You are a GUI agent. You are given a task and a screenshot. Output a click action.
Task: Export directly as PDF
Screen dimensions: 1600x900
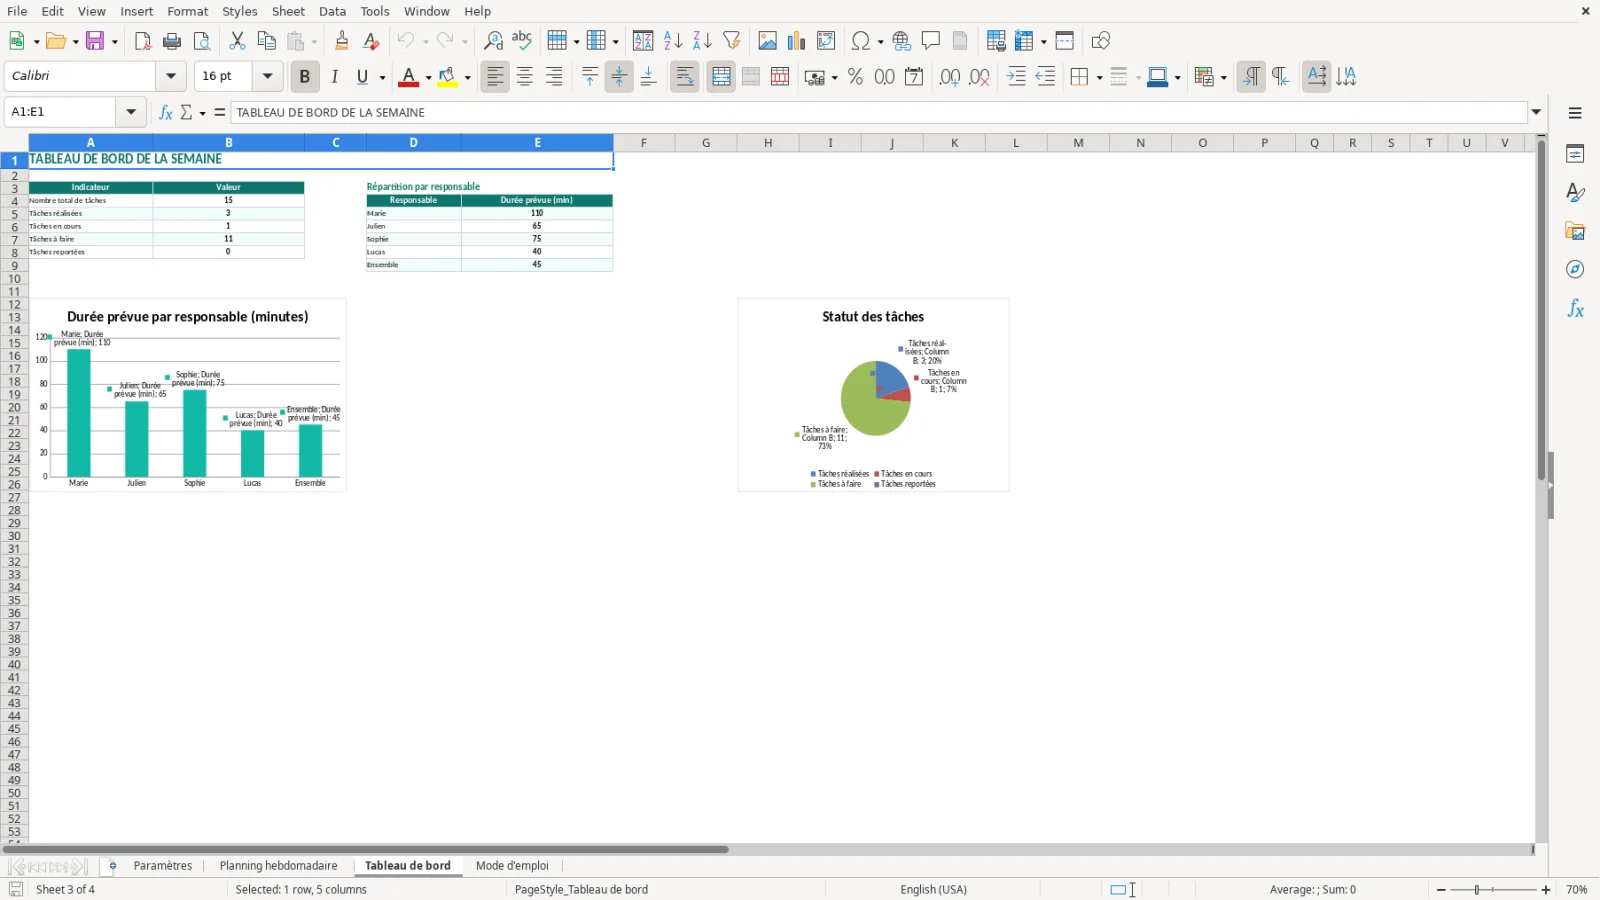(142, 41)
